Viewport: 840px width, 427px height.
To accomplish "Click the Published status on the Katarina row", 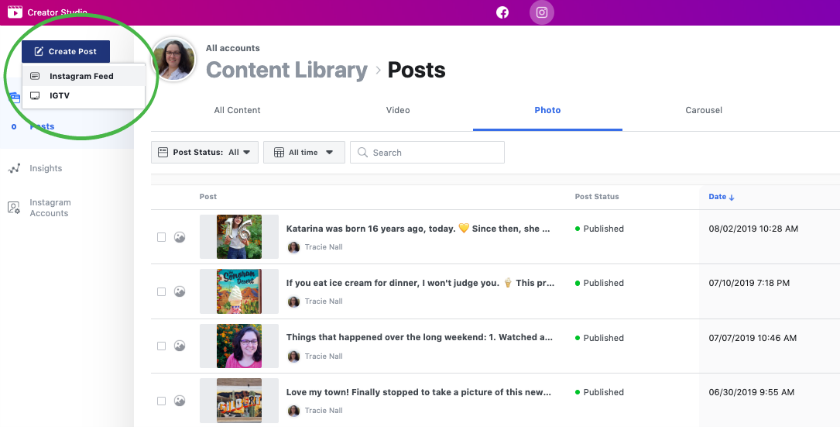I will [x=599, y=229].
